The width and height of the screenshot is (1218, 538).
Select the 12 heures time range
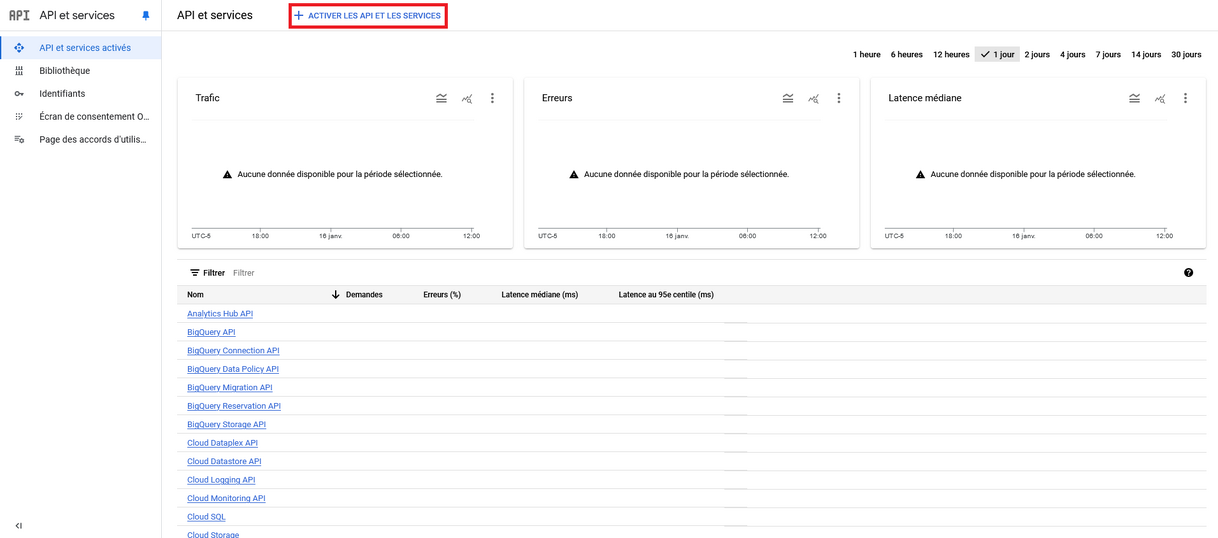point(951,55)
